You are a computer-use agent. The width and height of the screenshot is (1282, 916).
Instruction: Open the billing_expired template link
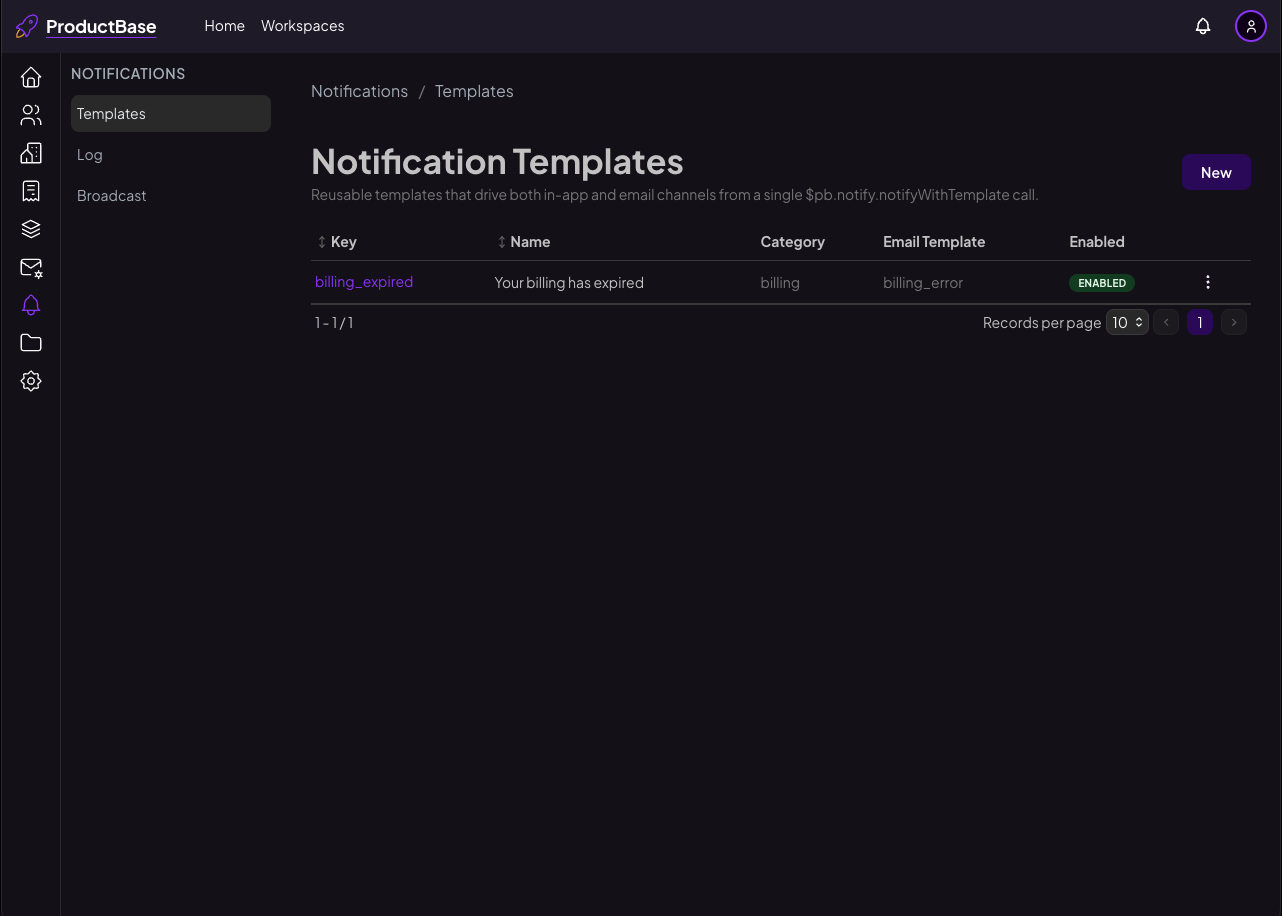(x=364, y=282)
